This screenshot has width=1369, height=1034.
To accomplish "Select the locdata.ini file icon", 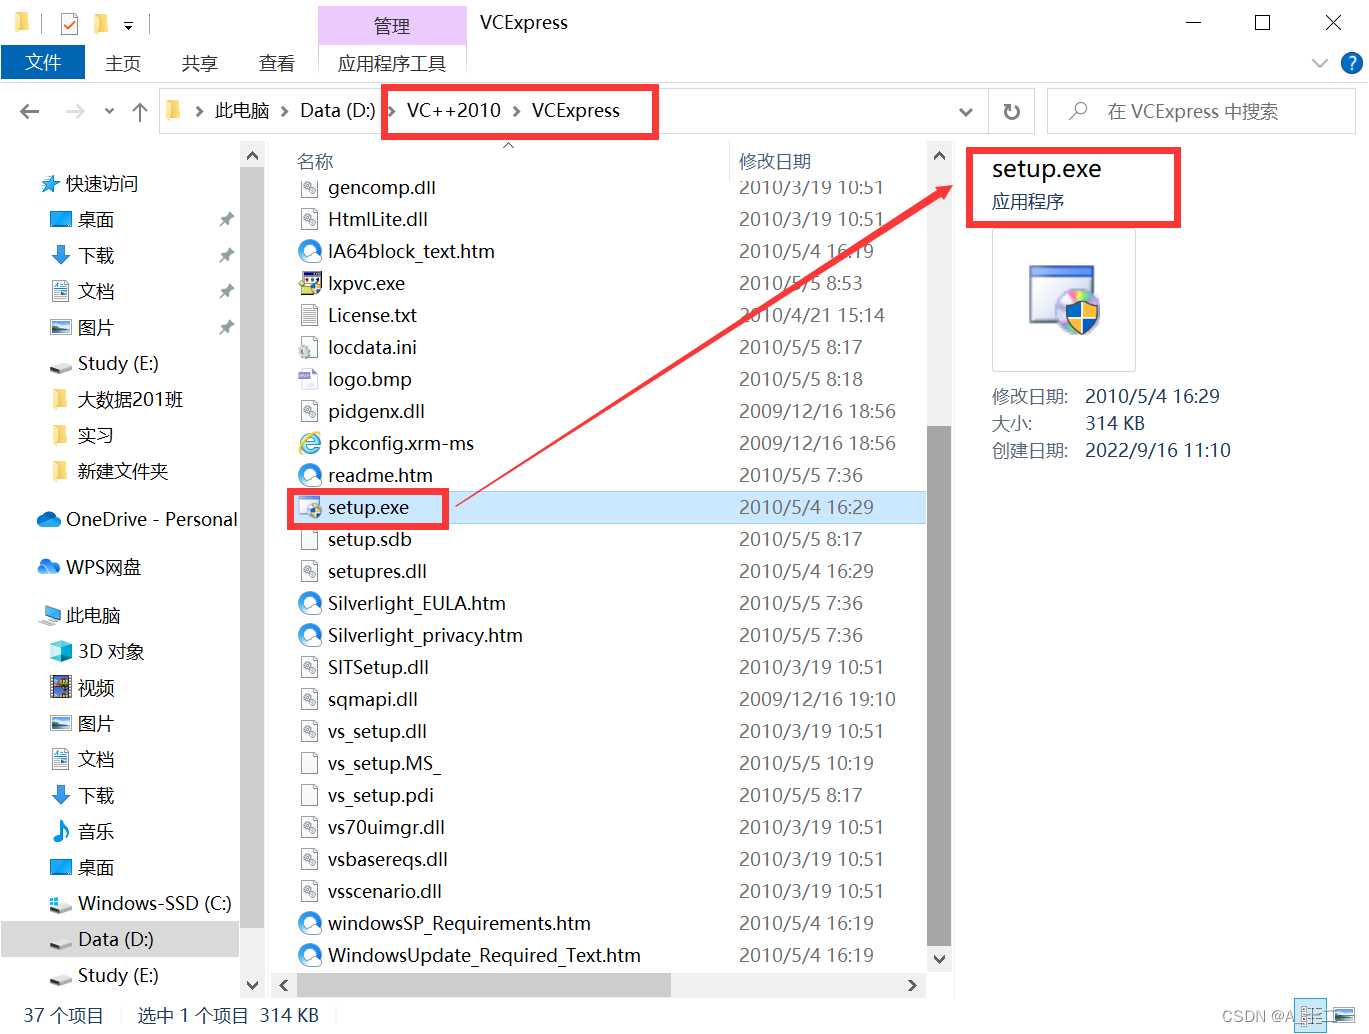I will point(310,347).
